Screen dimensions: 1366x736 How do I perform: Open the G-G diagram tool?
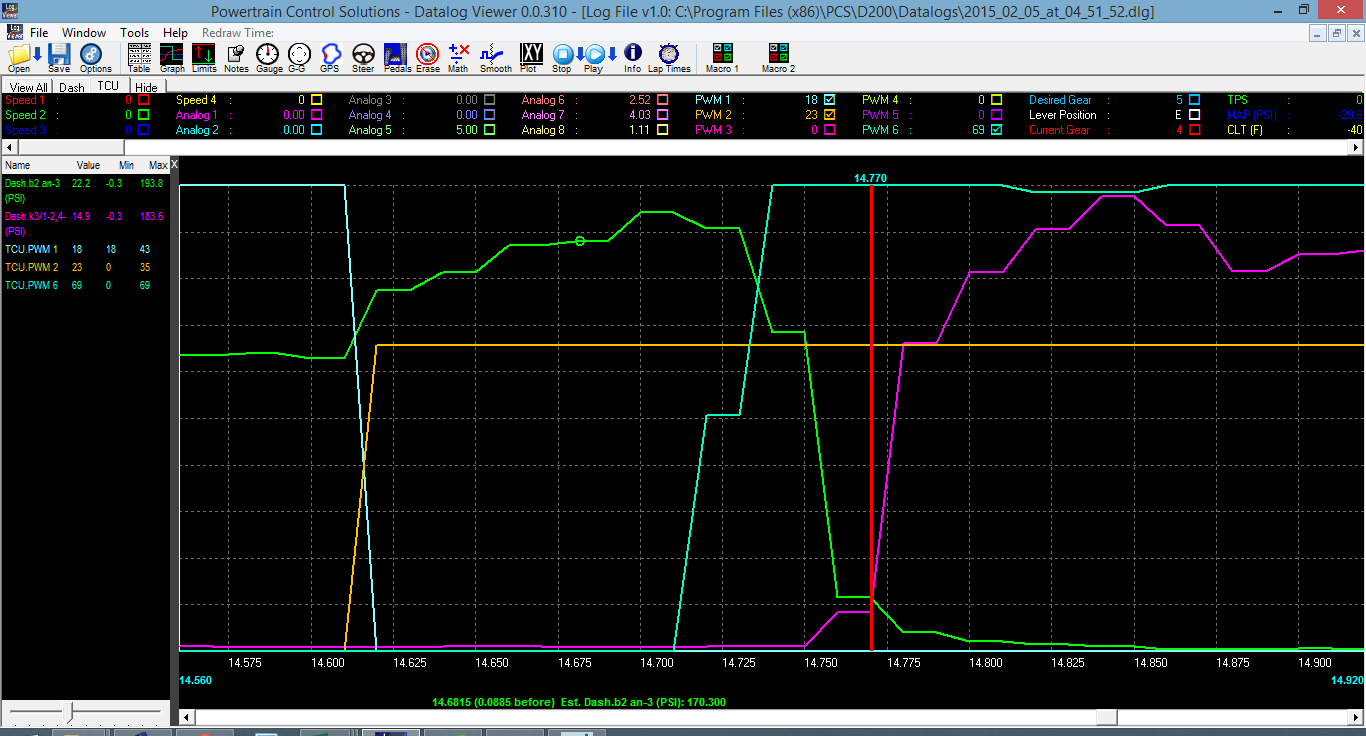click(298, 56)
